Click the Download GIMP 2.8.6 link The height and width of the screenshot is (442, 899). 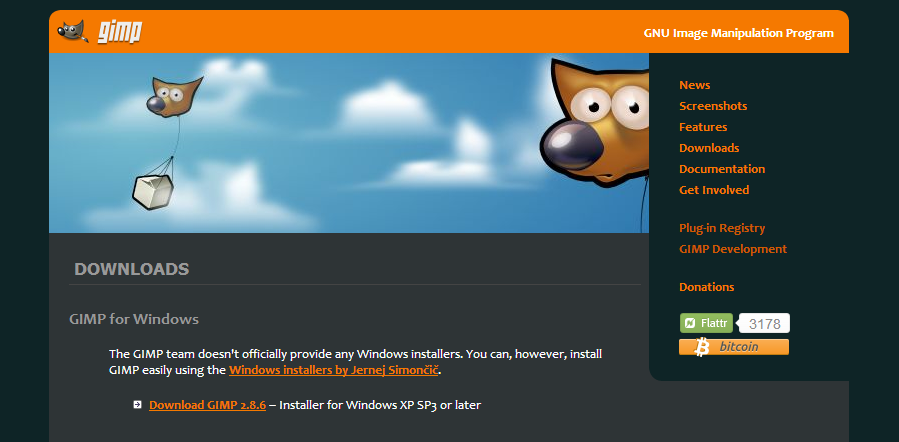[x=208, y=405]
